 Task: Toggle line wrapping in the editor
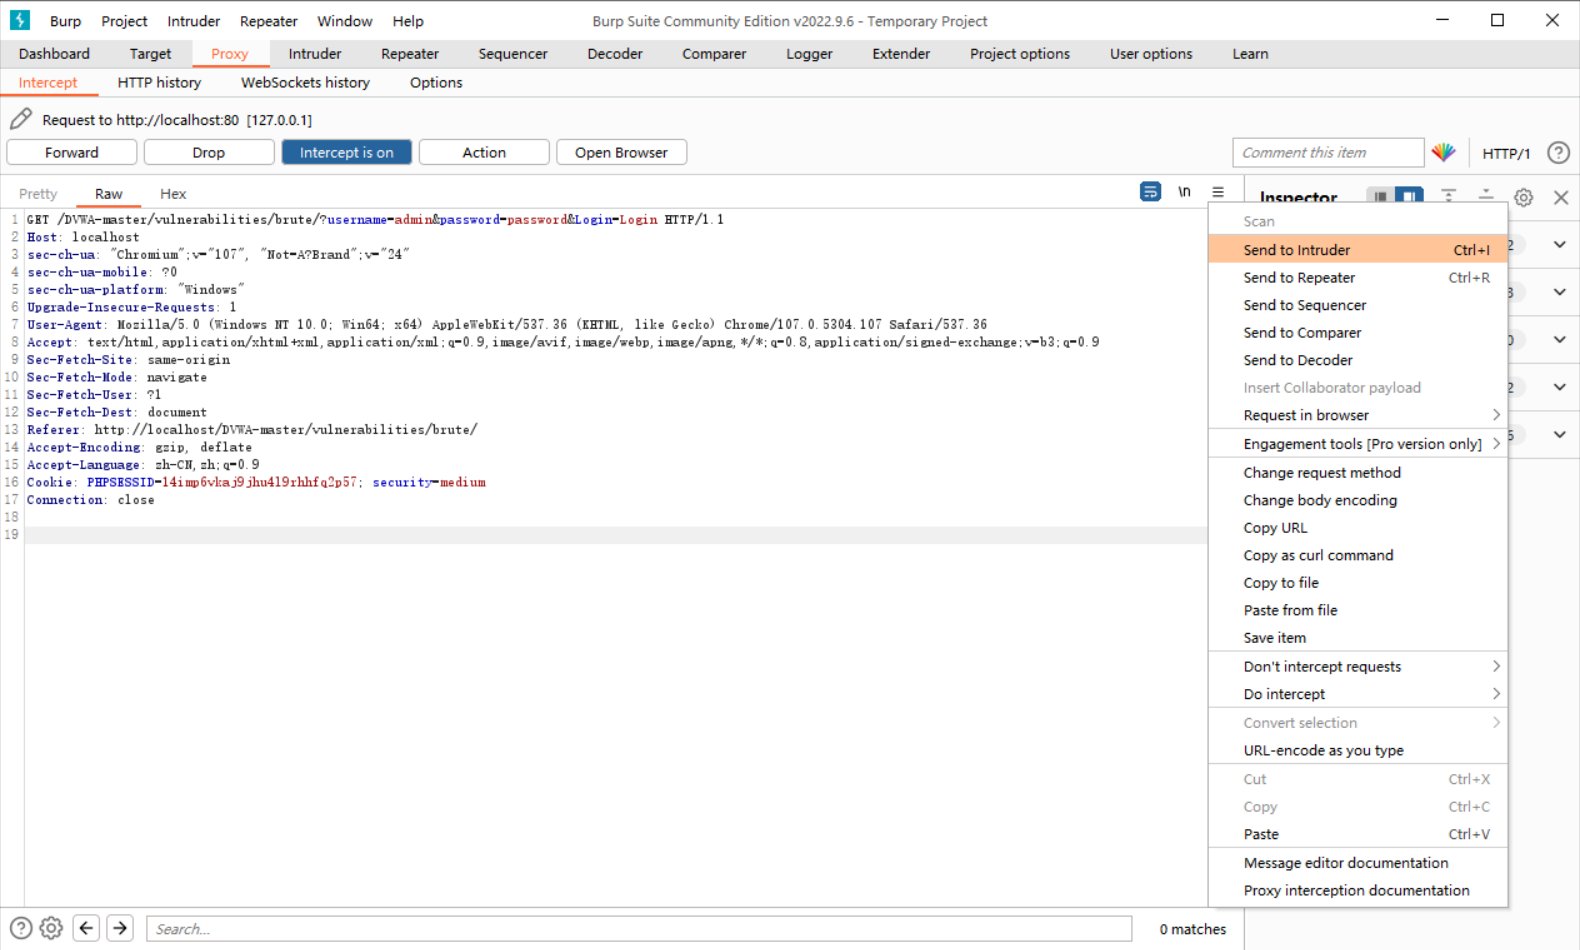[x=1150, y=192]
